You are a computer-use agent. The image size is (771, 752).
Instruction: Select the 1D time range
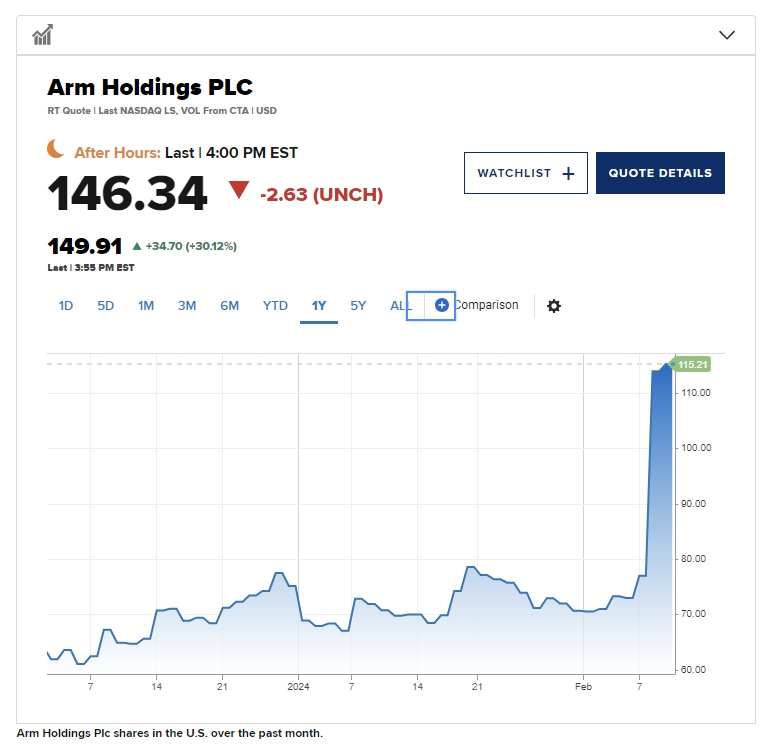[66, 306]
